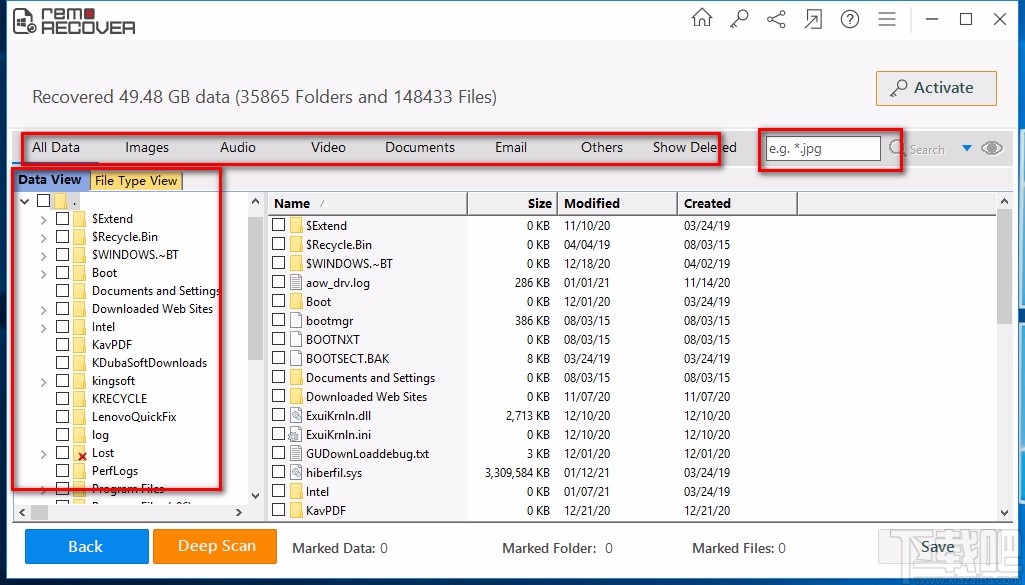Click the external link arrow icon
Viewport: 1025px width, 585px height.
[813, 18]
